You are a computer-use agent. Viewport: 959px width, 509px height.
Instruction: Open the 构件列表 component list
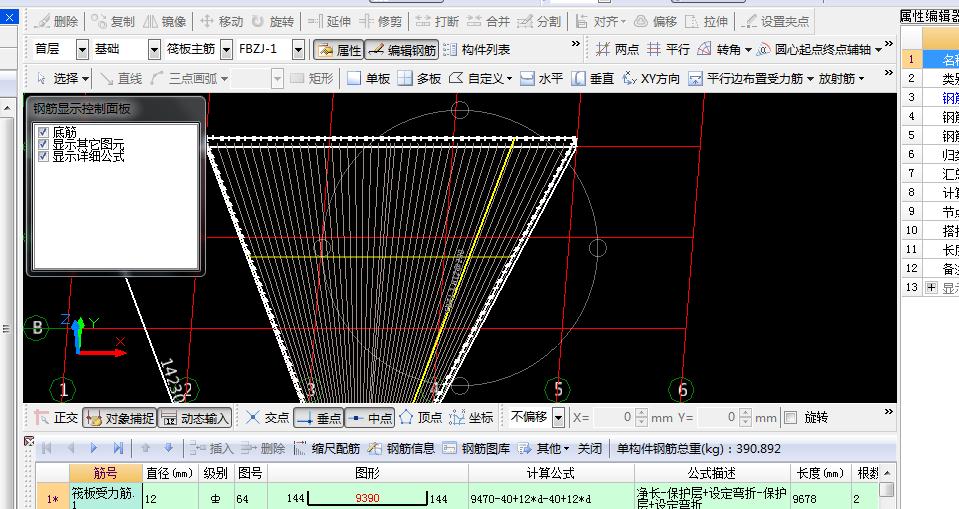[476, 50]
